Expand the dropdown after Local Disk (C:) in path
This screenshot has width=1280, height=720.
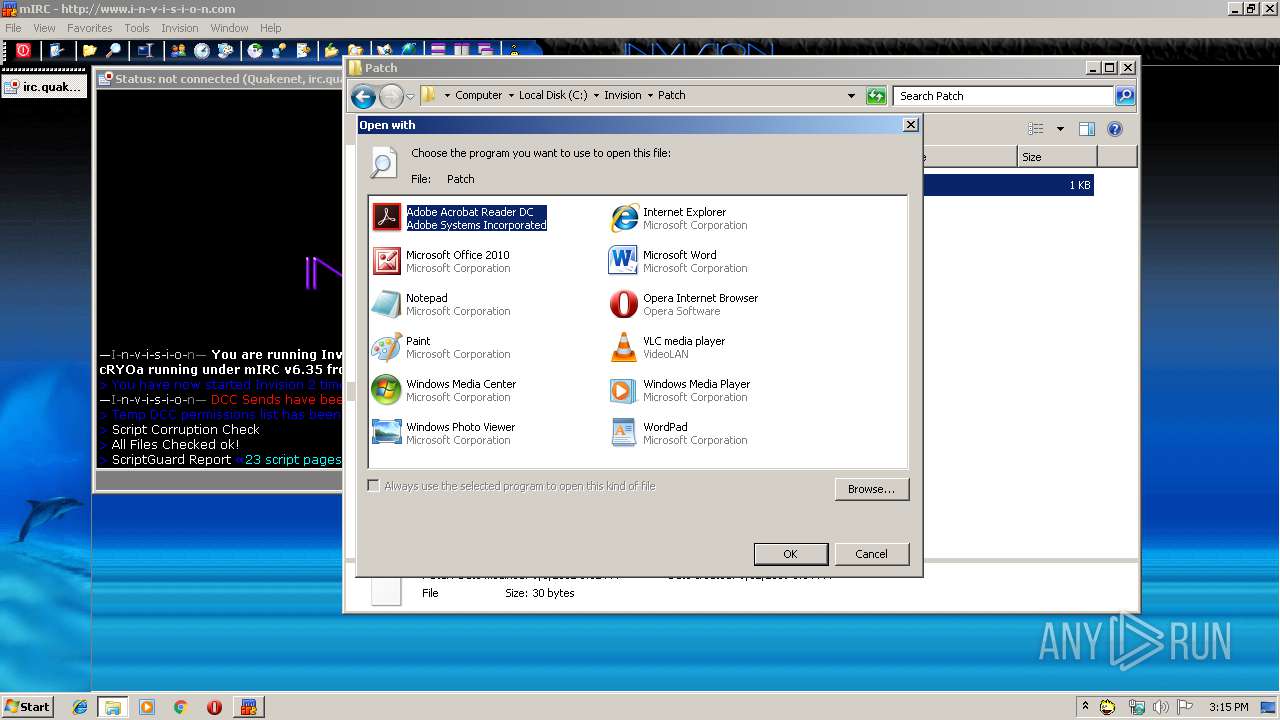point(596,96)
